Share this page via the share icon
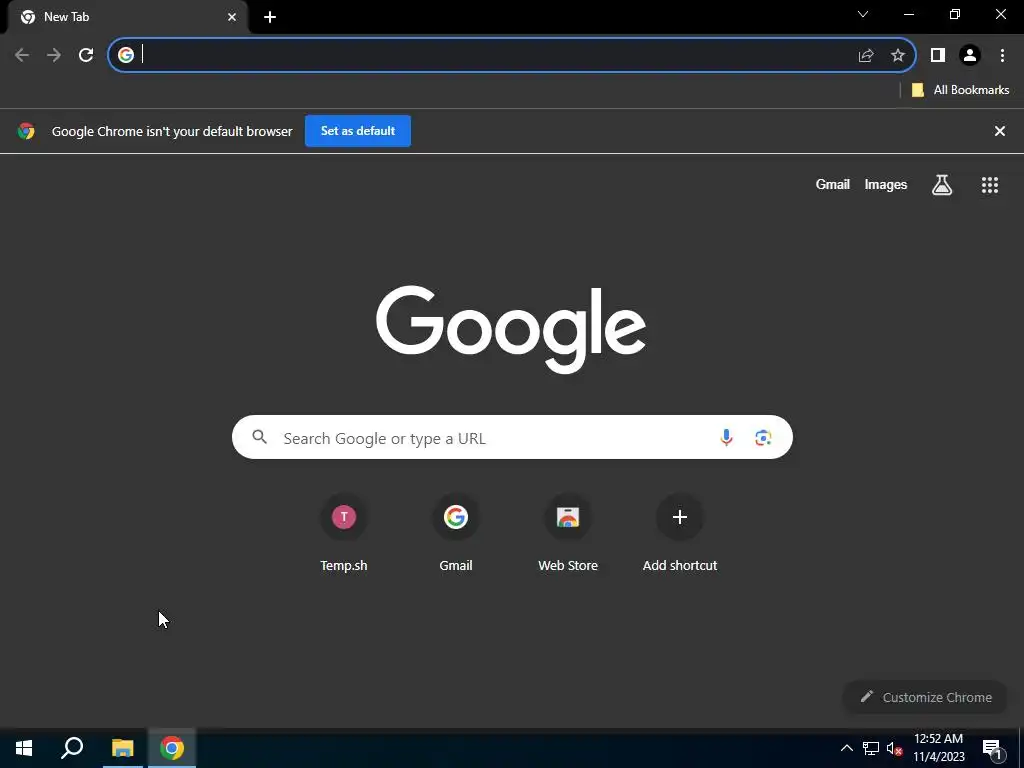The image size is (1024, 768). click(x=866, y=55)
